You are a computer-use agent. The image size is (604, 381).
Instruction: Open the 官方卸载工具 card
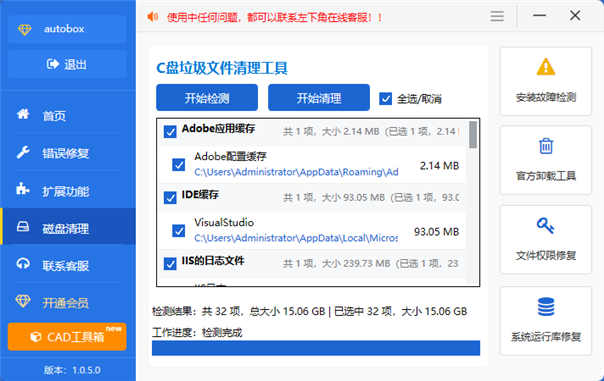(x=546, y=160)
